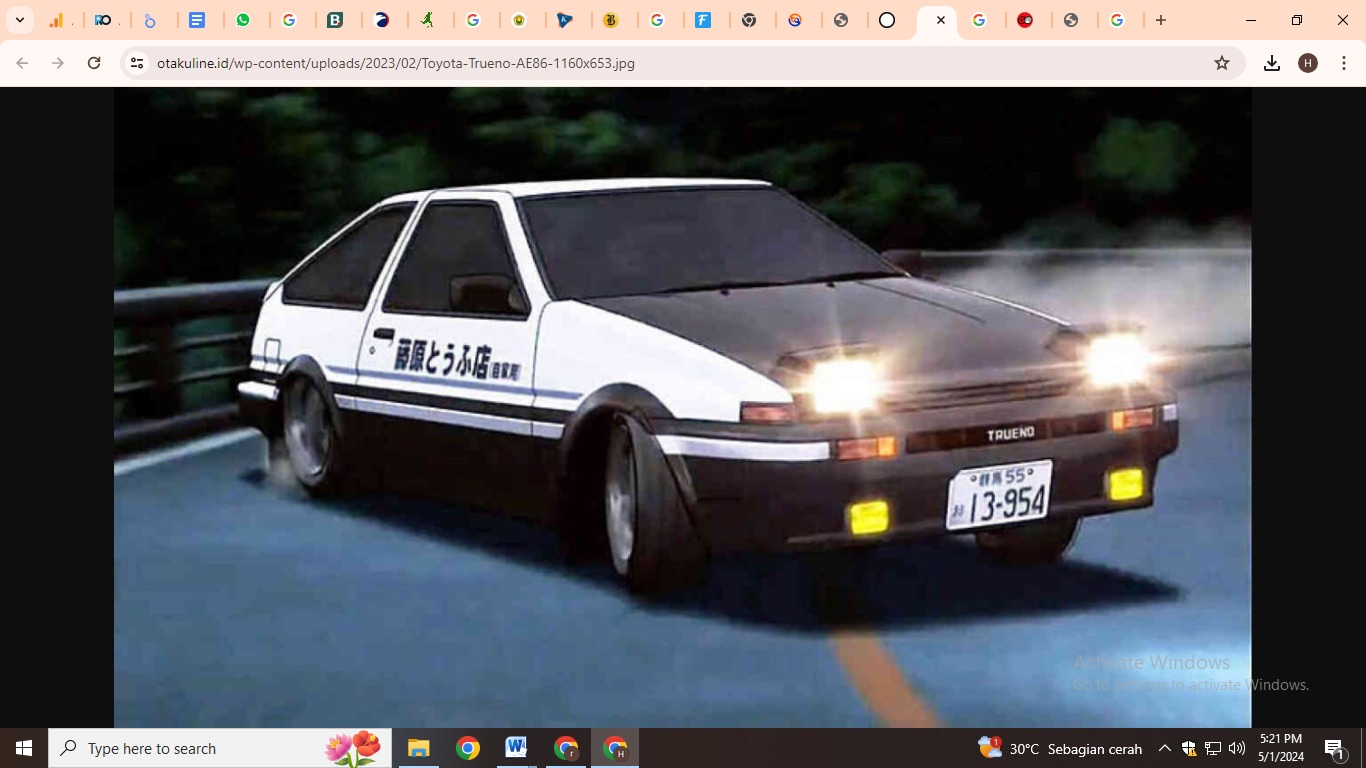Toggle the bookmark star for this page
This screenshot has width=1366, height=768.
coord(1221,62)
